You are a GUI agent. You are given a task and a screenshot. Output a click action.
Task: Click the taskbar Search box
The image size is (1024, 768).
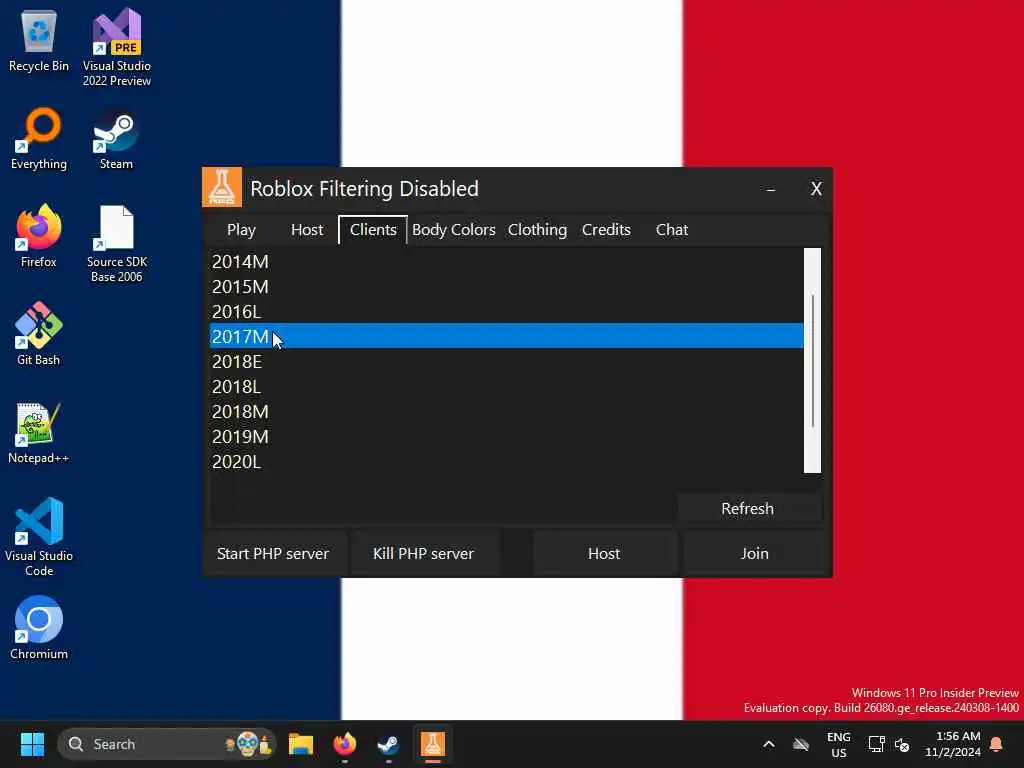tap(167, 744)
